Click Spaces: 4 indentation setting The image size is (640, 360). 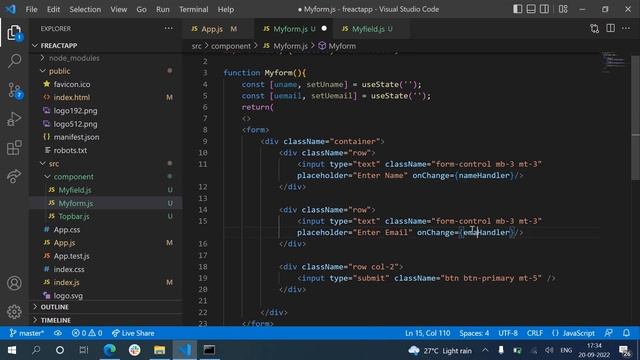pos(474,333)
